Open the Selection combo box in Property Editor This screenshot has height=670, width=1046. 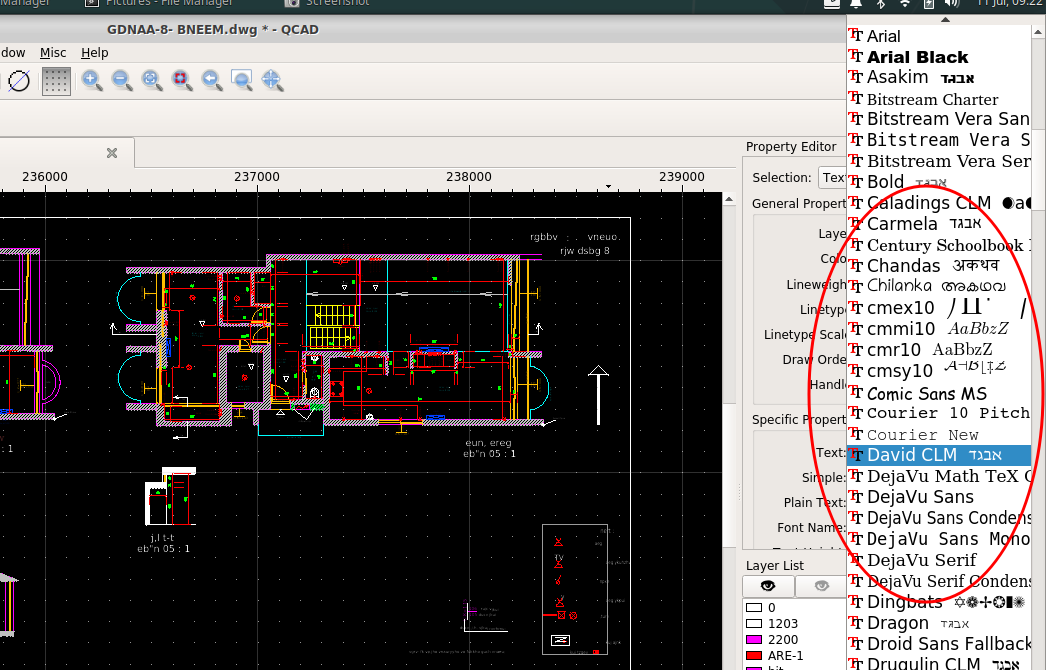point(833,178)
